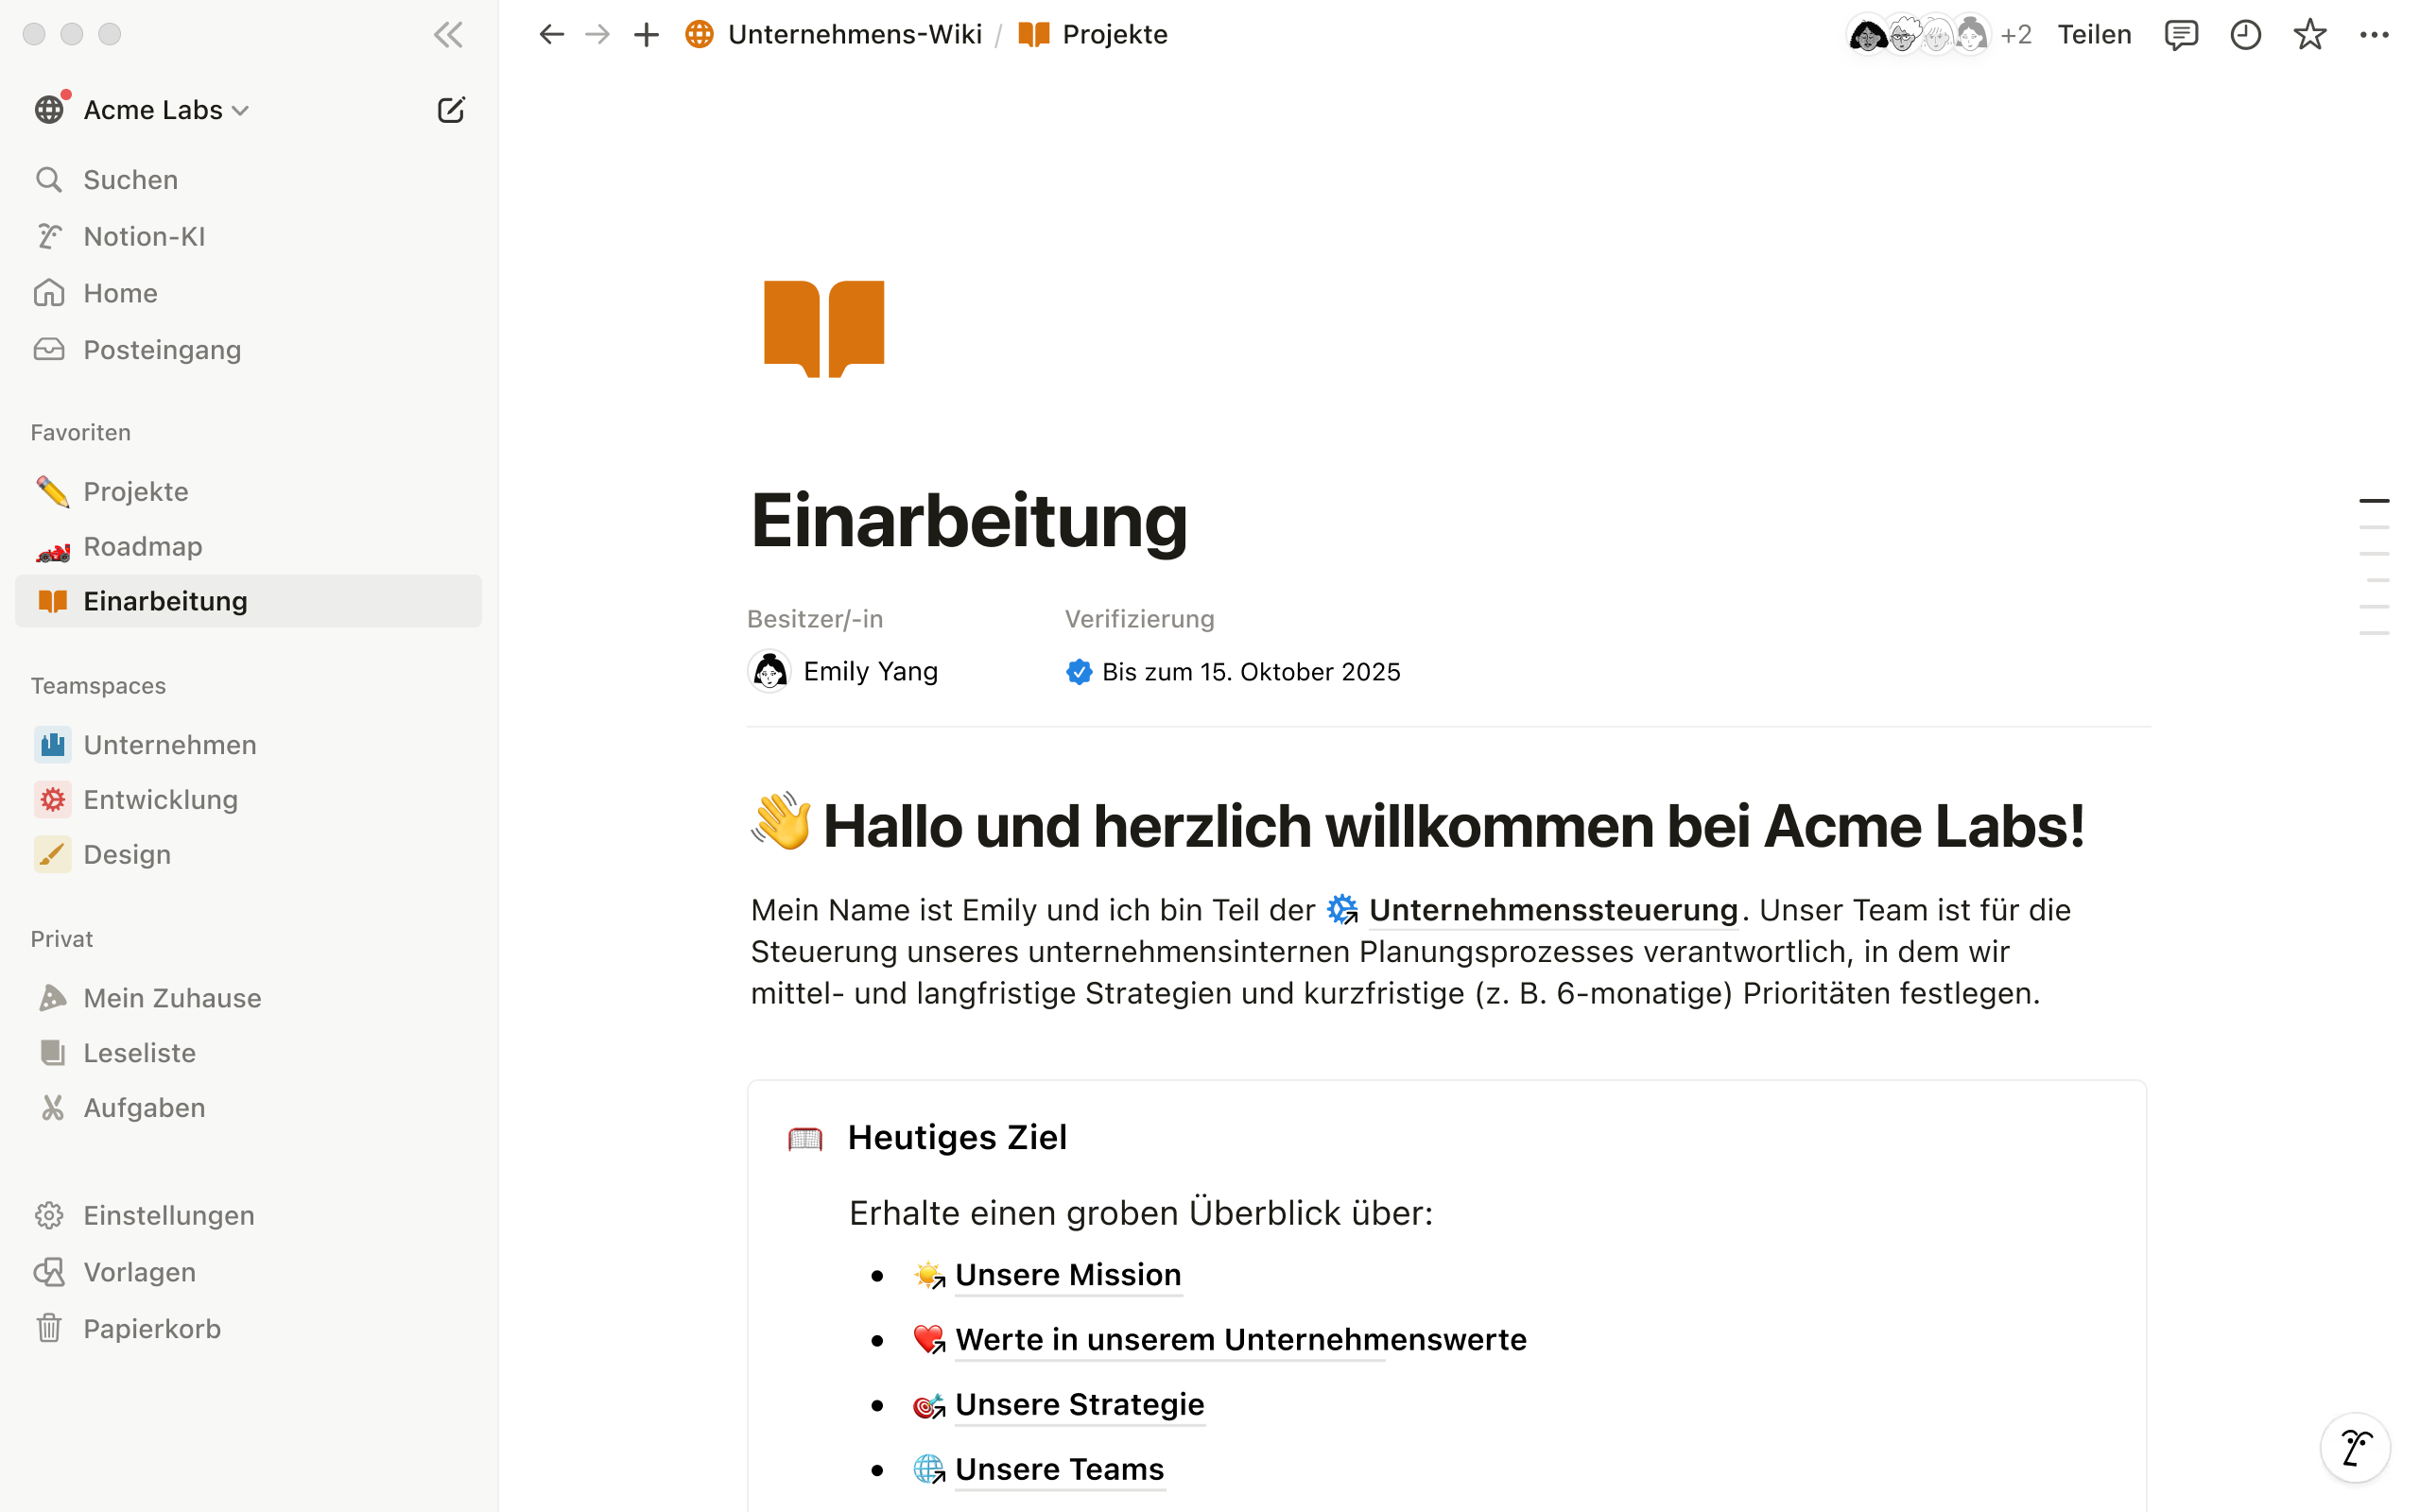Open page history clock icon
This screenshot has height=1512, width=2420.
coord(2245,35)
